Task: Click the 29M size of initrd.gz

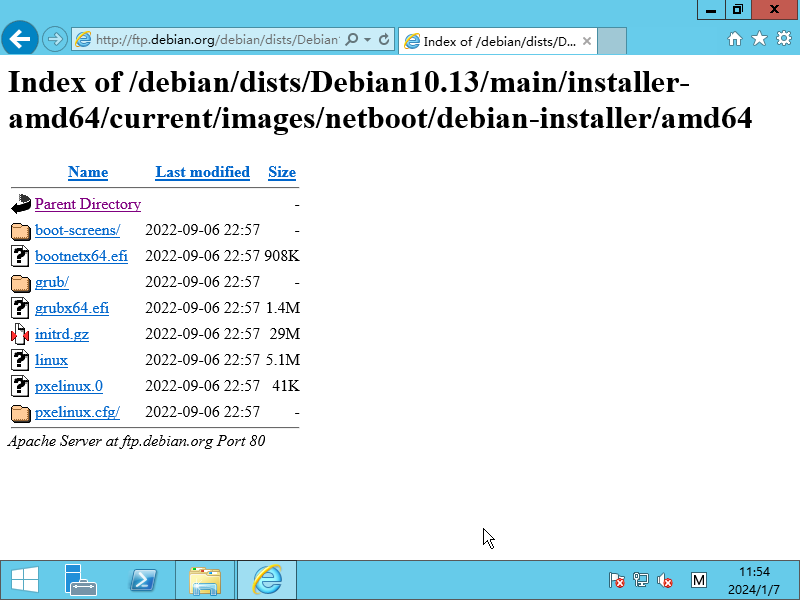Action: tap(285, 334)
